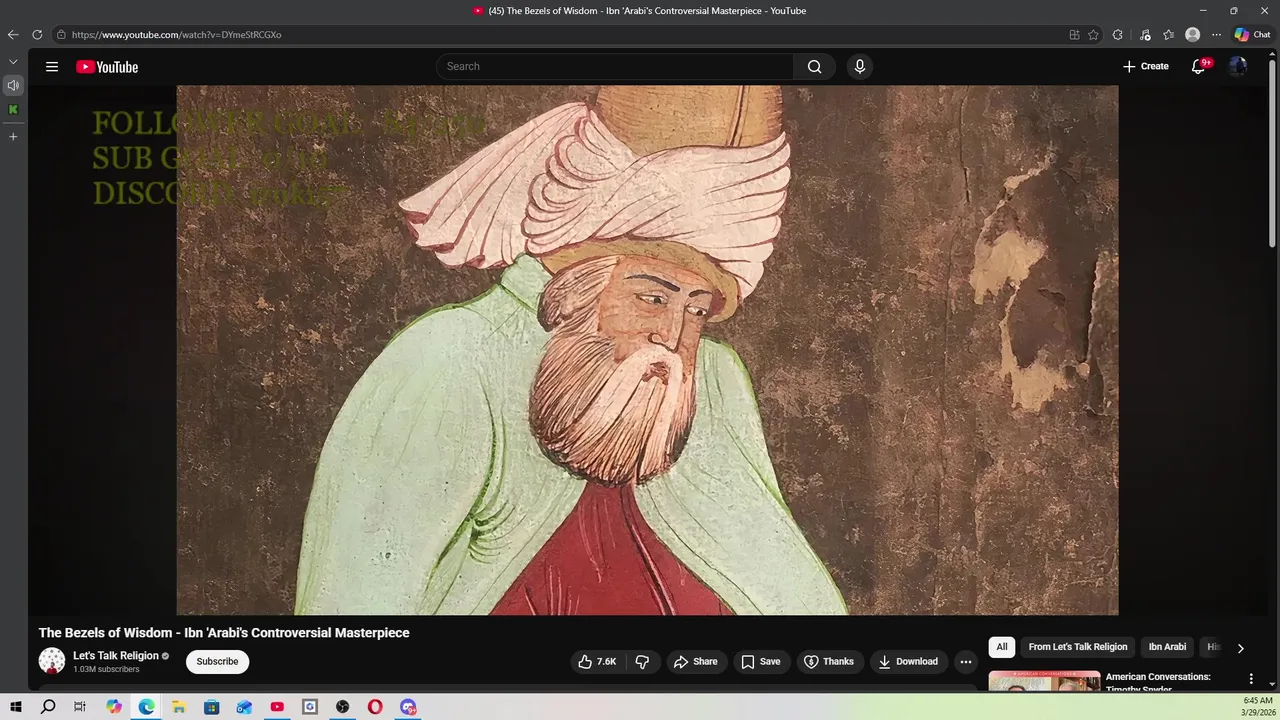The width and height of the screenshot is (1280, 720).
Task: Open new tab plus in sidebar
Action: coord(13,136)
